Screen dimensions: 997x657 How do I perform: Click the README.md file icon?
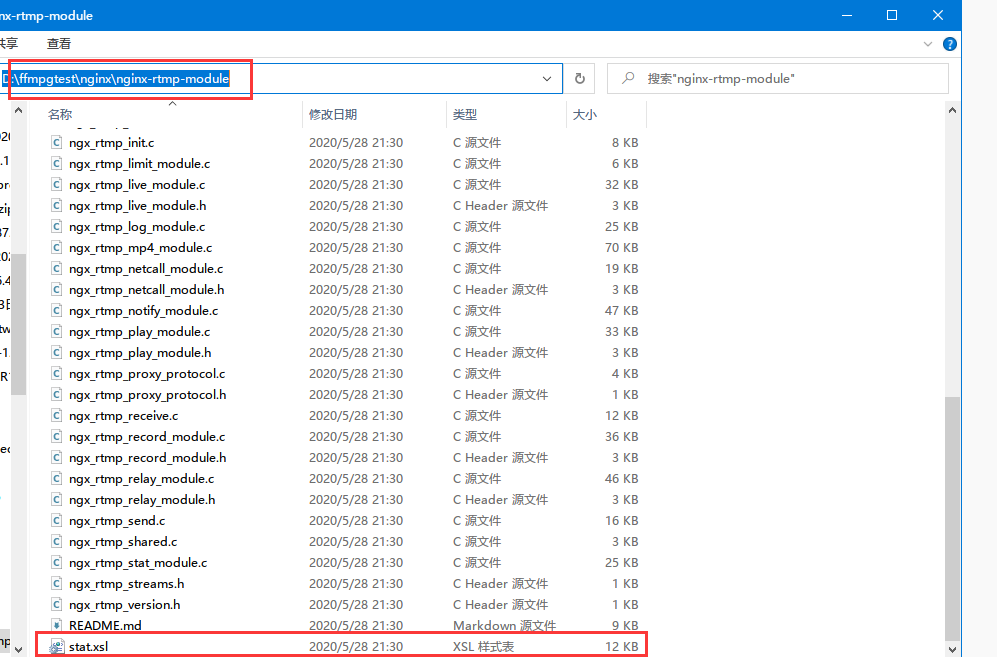pos(57,625)
